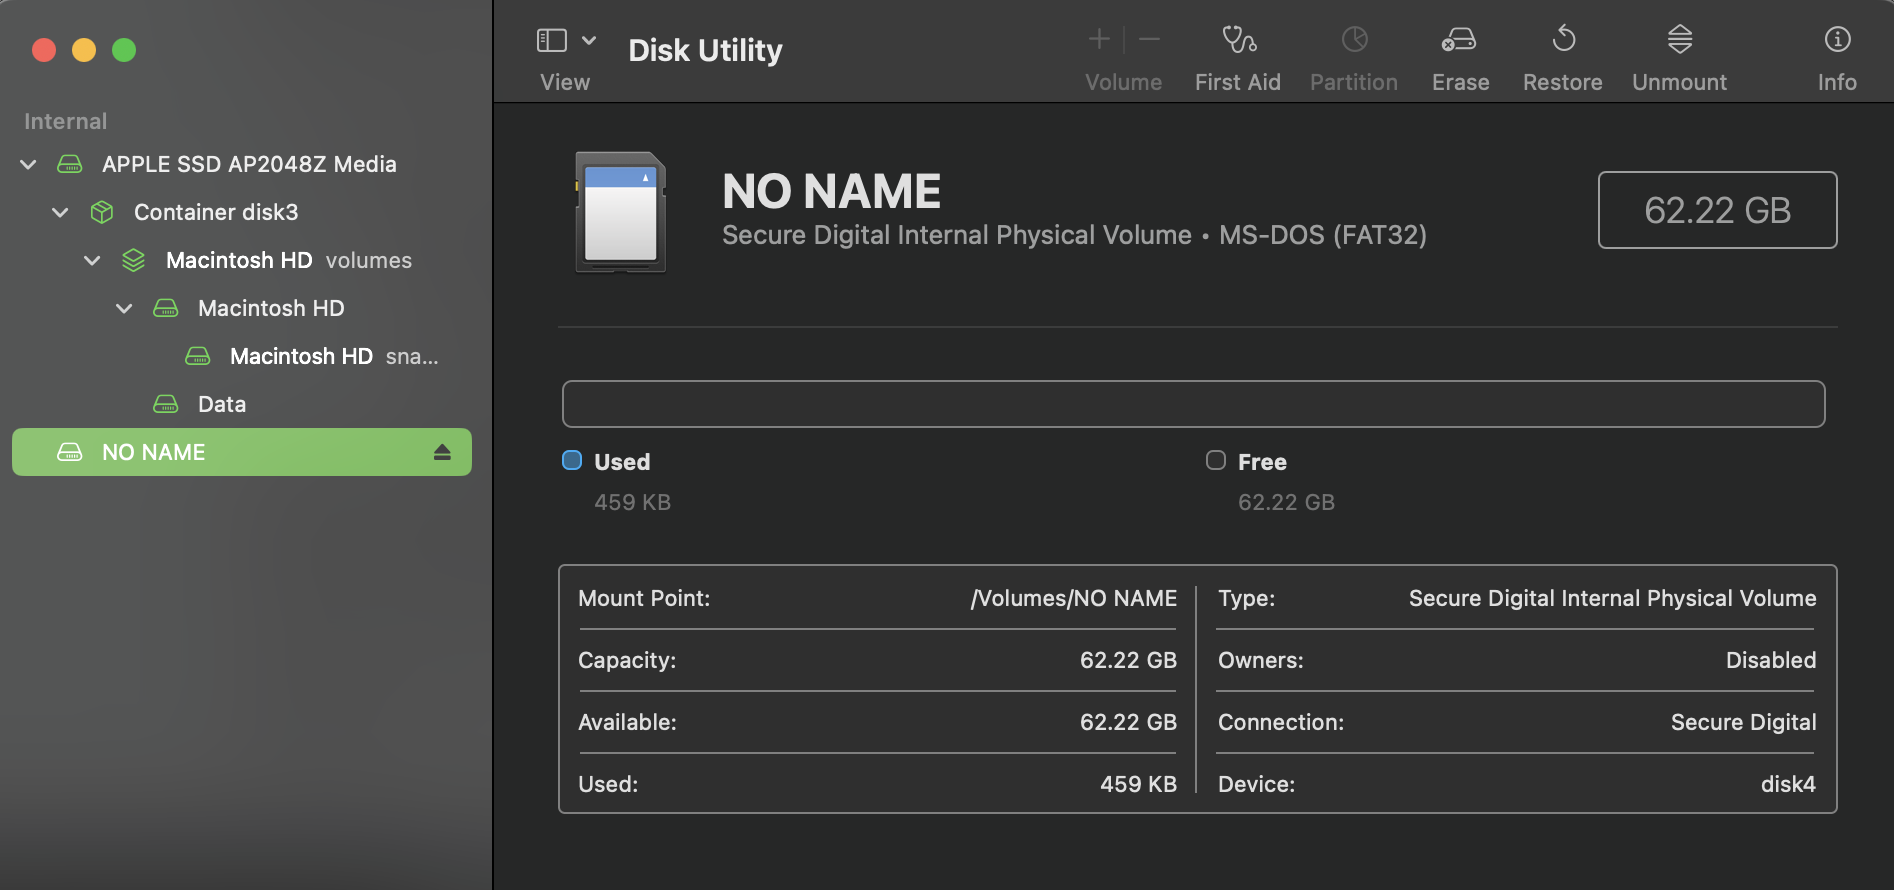
Task: Toggle the sidebar View button
Action: (x=552, y=41)
